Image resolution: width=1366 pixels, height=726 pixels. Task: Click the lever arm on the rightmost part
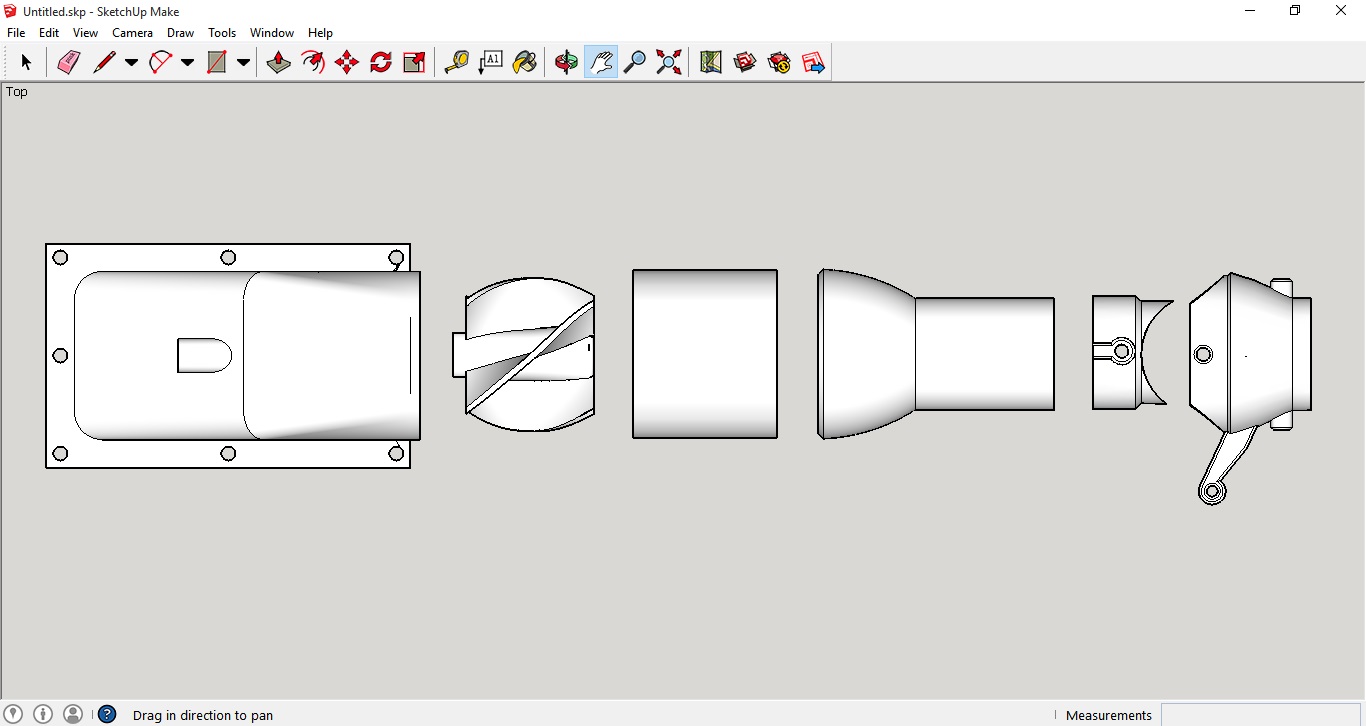click(x=1225, y=467)
